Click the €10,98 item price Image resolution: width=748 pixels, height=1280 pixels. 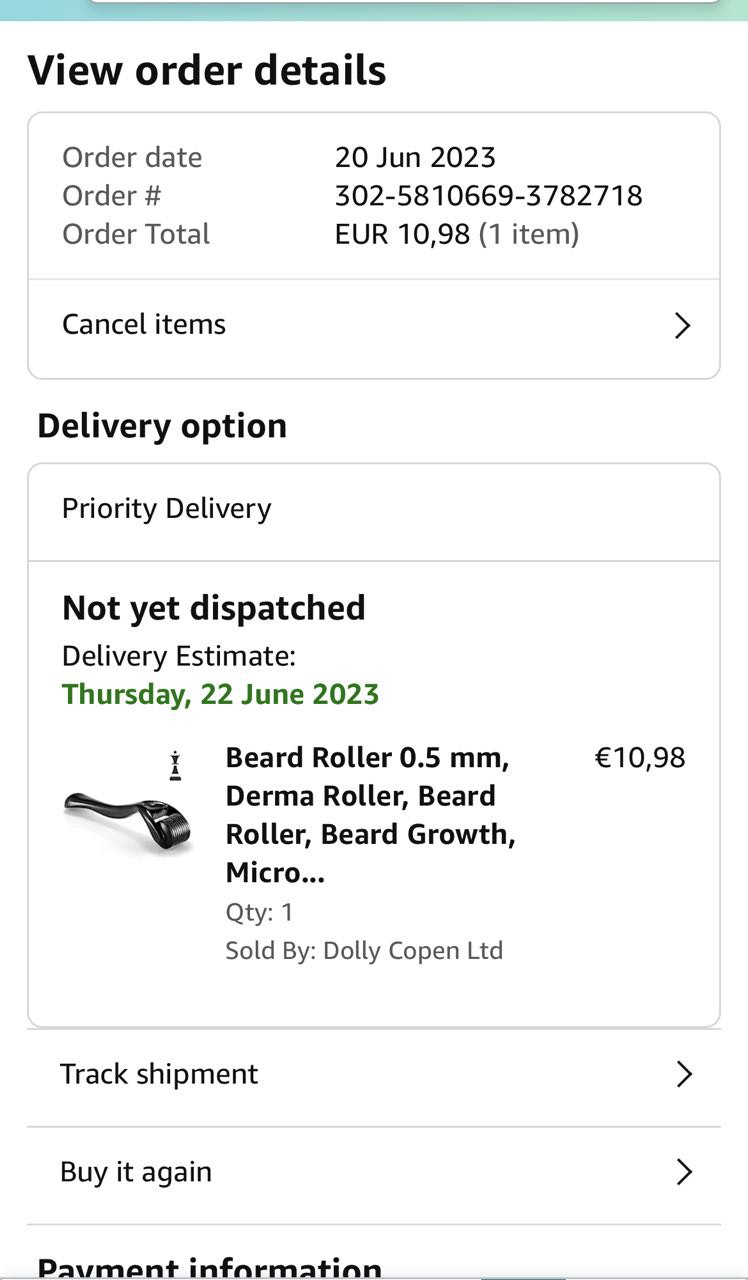click(x=640, y=758)
